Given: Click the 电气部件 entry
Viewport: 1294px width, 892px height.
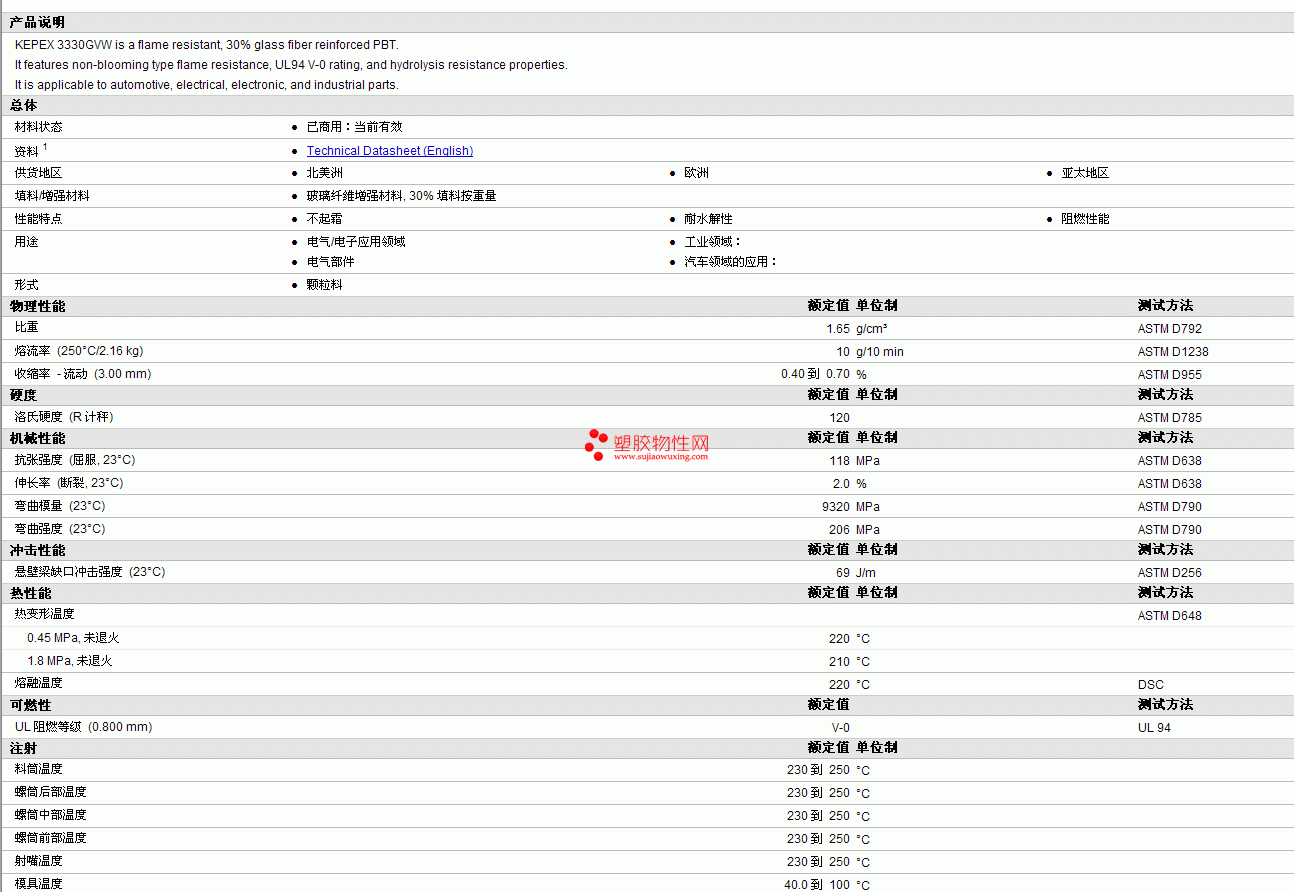Looking at the screenshot, I should [331, 262].
